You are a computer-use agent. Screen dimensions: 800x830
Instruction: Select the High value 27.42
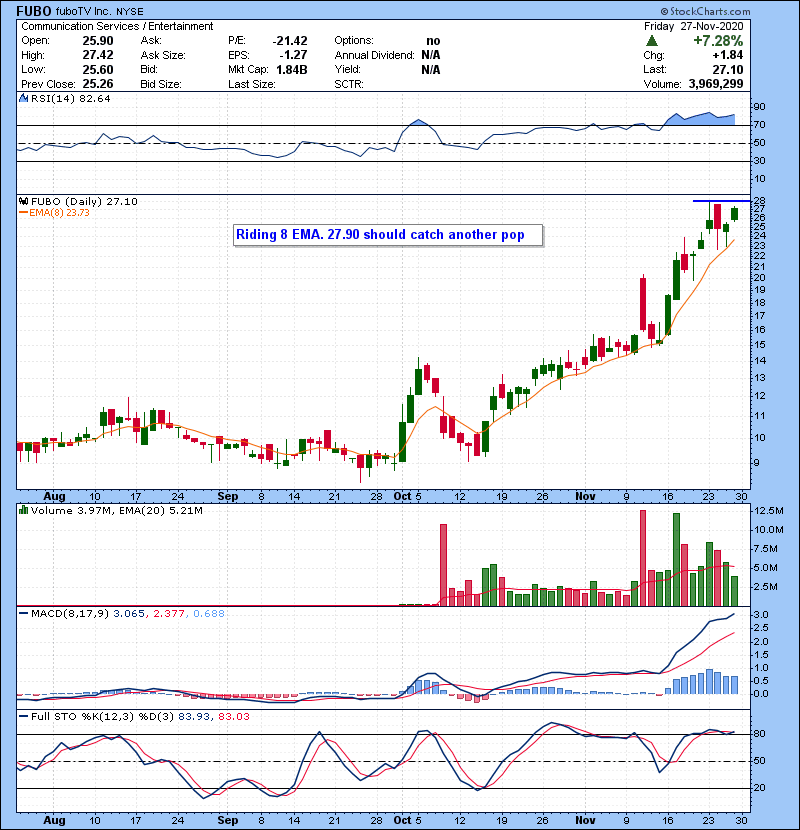[98, 55]
